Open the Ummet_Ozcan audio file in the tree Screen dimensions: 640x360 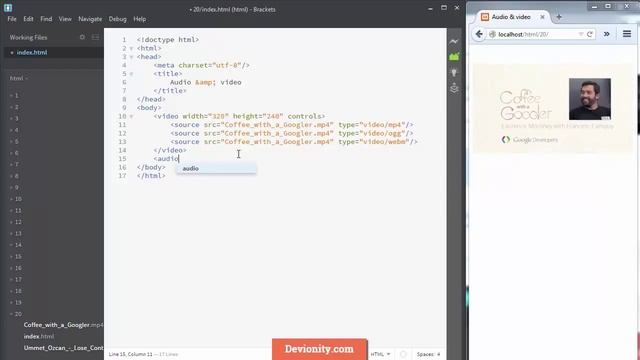(63, 348)
